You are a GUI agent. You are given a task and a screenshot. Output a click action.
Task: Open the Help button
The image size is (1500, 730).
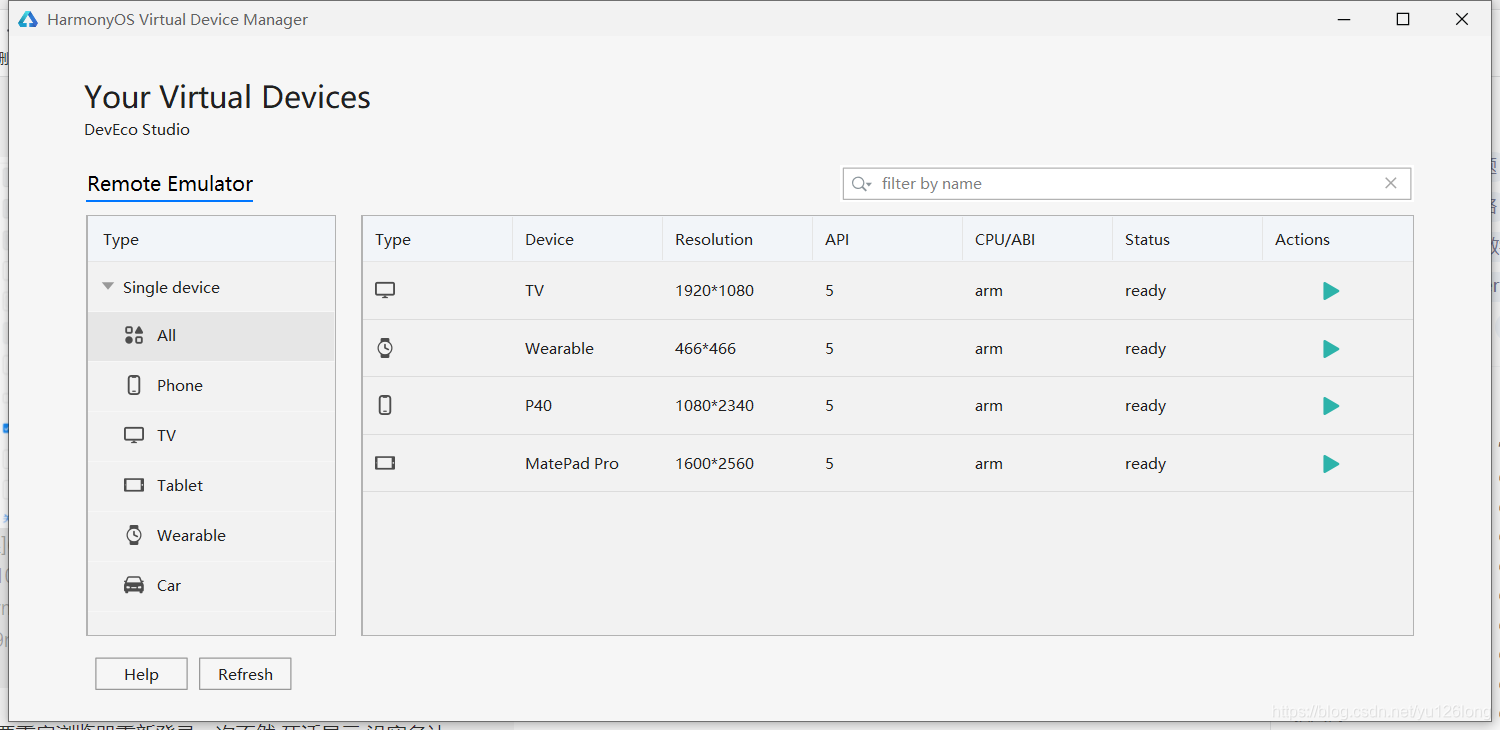pos(141,674)
